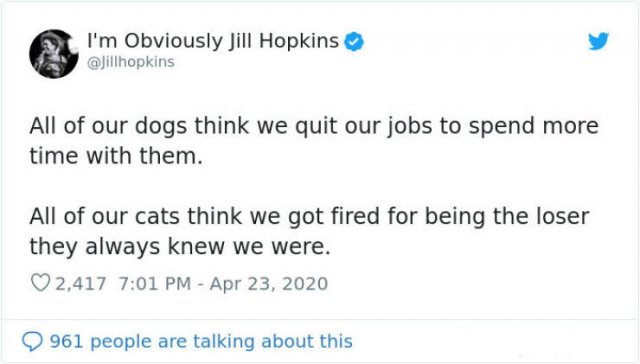Click the speech bubble reply icon
This screenshot has width=640, height=364.
[x=32, y=342]
